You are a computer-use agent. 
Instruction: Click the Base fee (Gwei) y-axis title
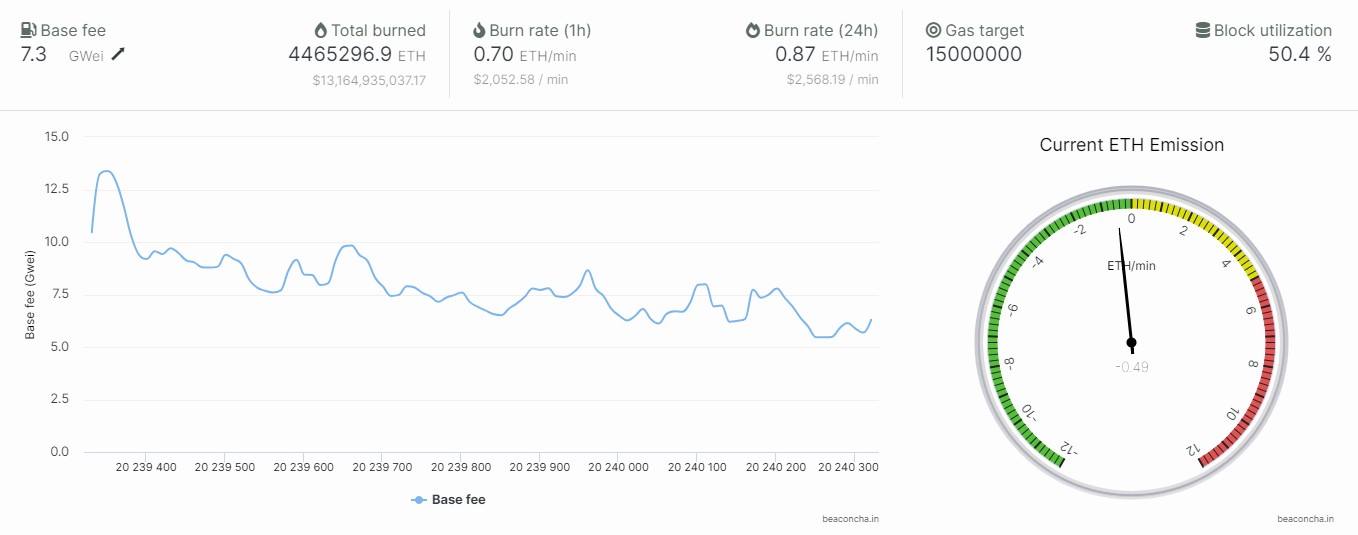[31, 294]
